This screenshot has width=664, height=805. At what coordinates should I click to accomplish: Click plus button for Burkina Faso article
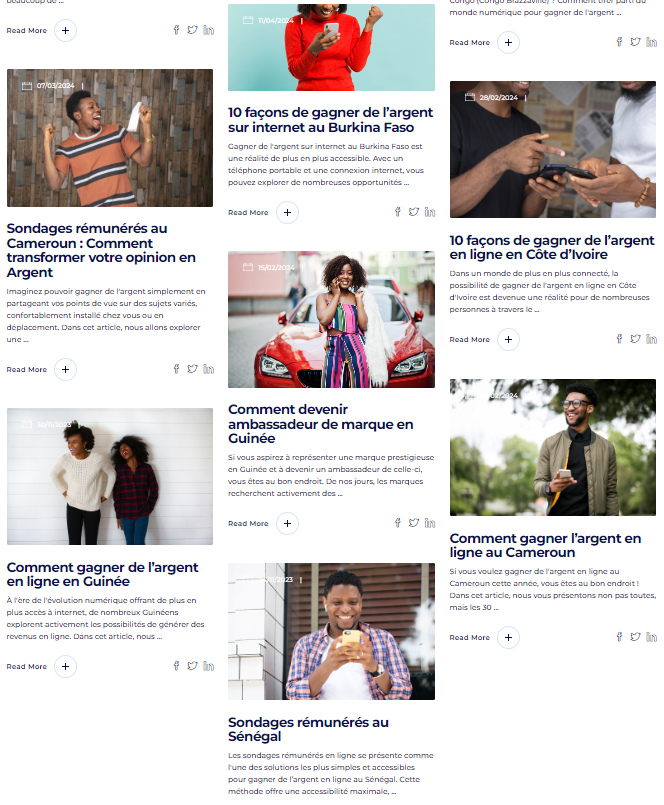click(x=288, y=213)
